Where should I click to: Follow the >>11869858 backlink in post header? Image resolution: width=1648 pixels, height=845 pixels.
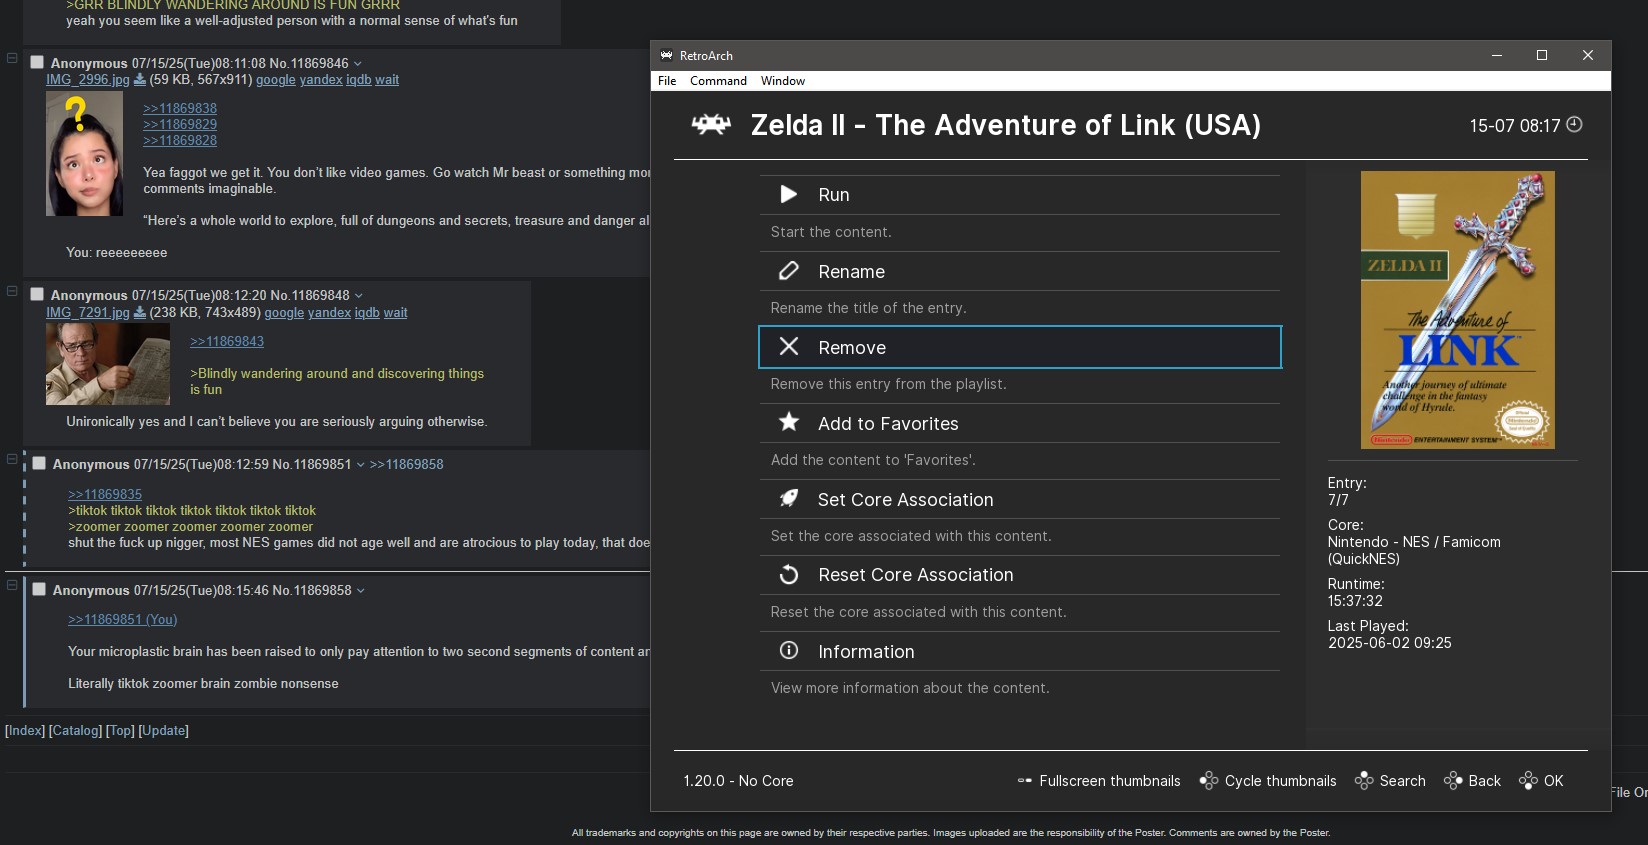tap(407, 464)
